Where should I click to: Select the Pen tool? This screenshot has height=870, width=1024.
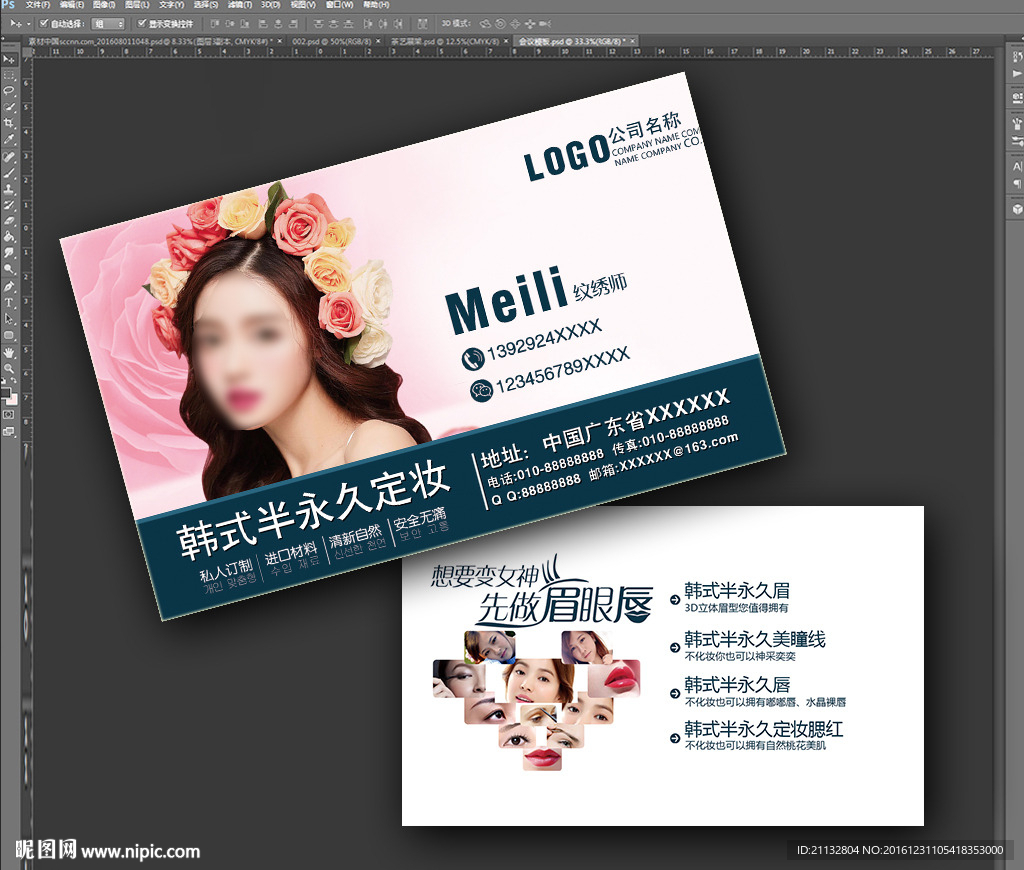pyautogui.click(x=8, y=287)
